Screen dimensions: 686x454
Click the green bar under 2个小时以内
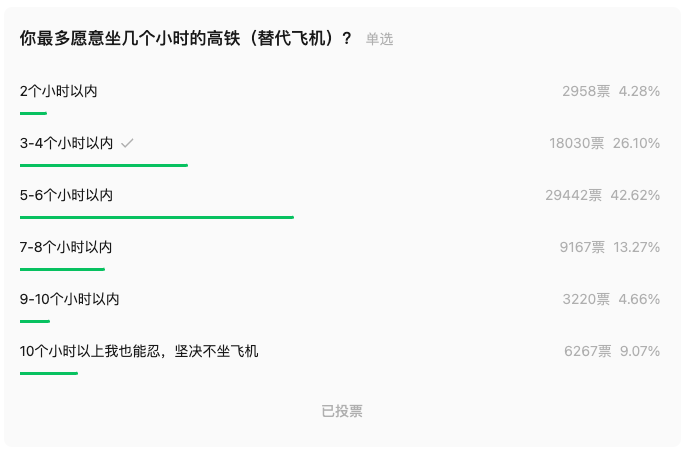click(x=33, y=113)
